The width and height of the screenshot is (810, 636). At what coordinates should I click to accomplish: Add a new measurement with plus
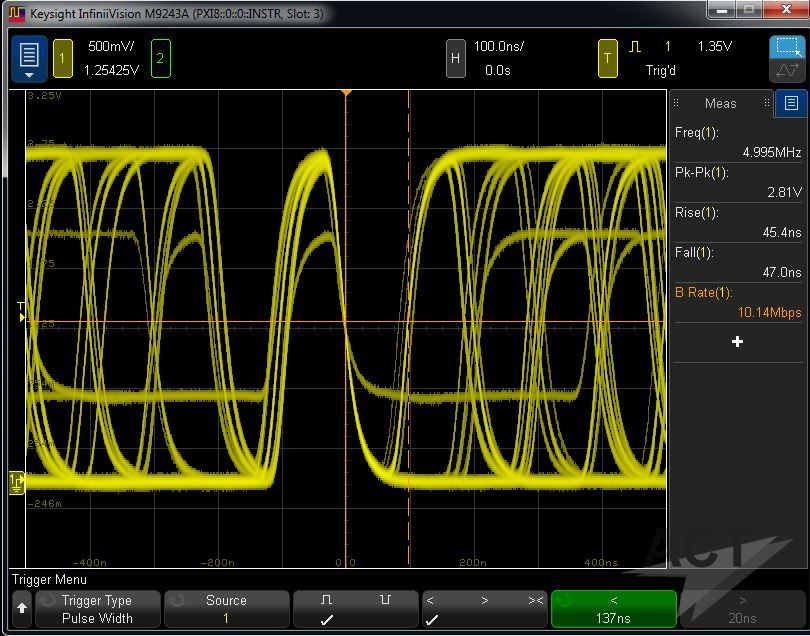pos(738,342)
